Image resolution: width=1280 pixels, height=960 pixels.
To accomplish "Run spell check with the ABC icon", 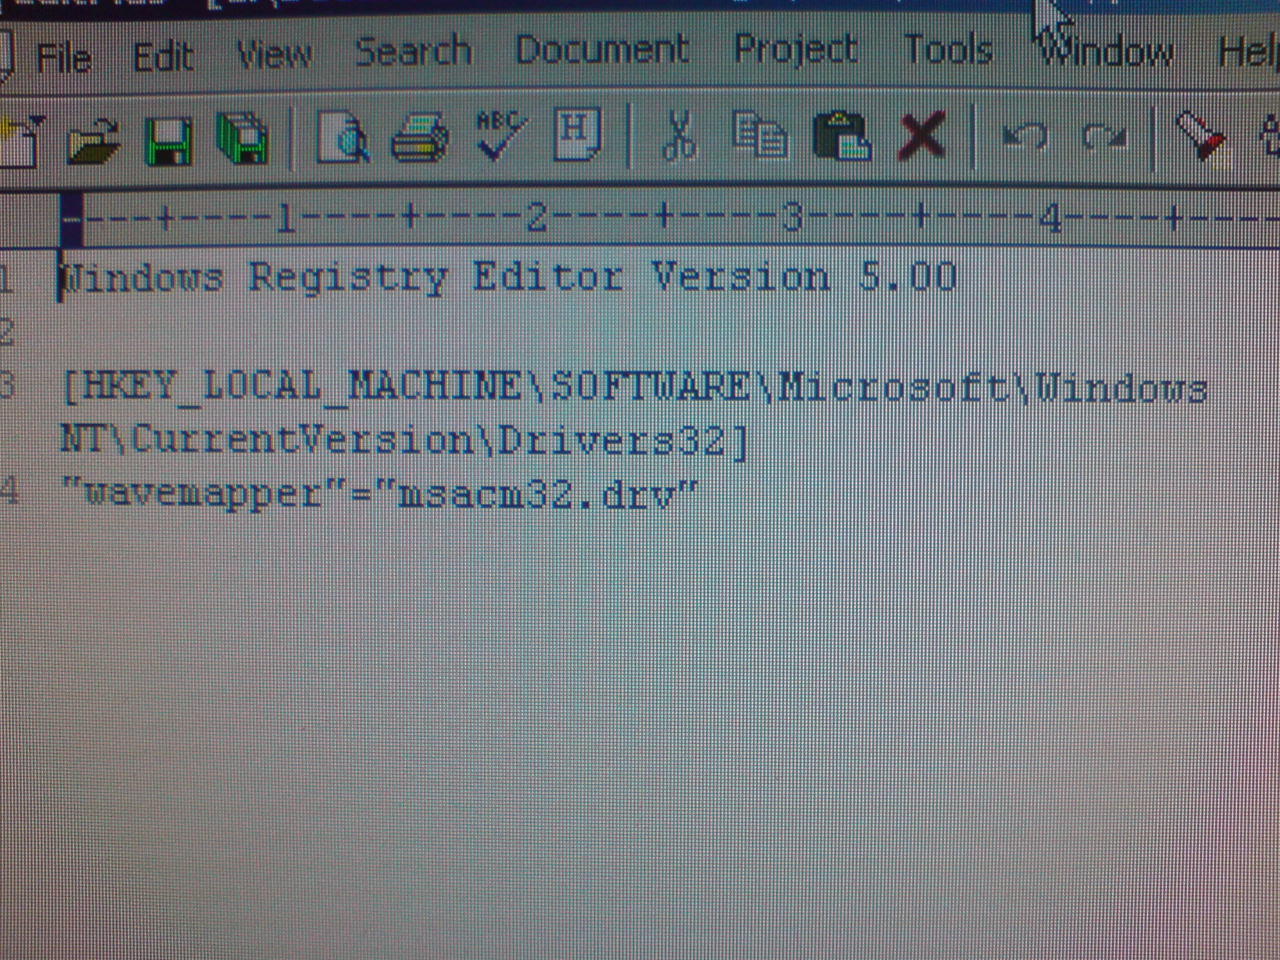I will (x=500, y=134).
